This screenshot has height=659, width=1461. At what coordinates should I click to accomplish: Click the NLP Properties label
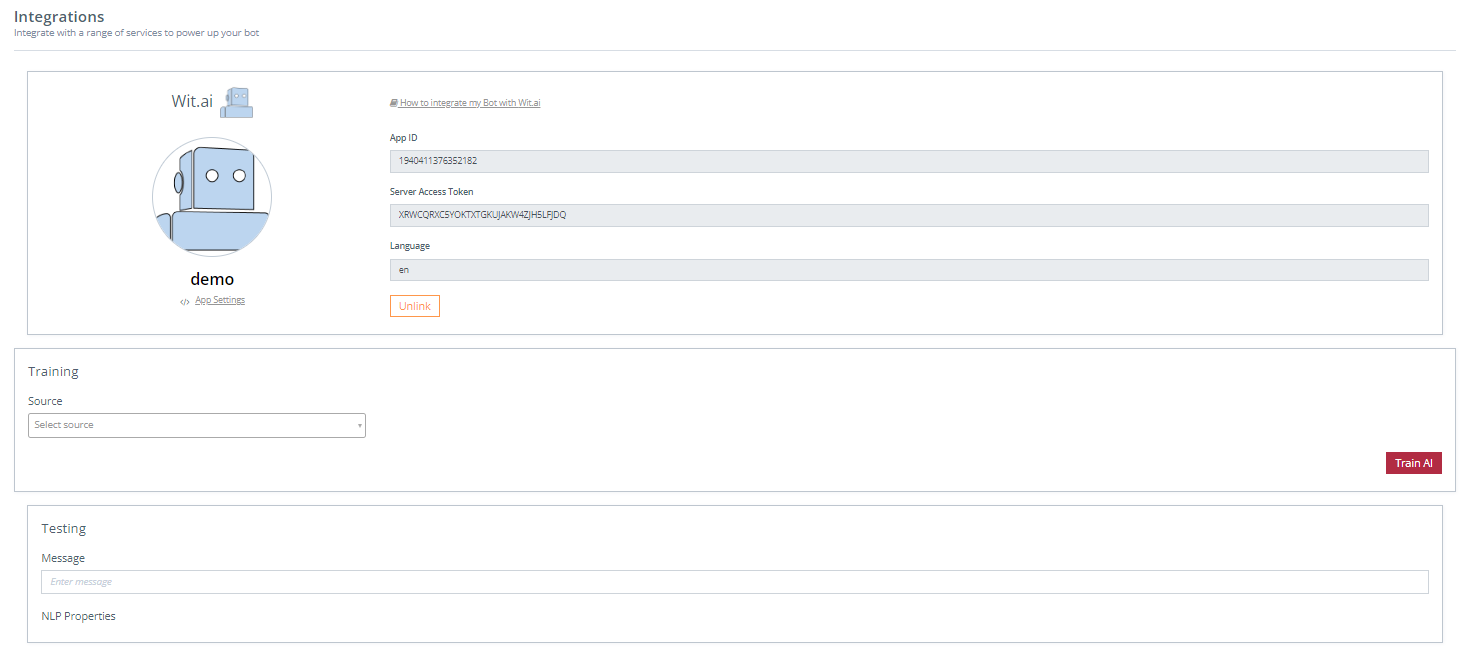click(x=78, y=616)
